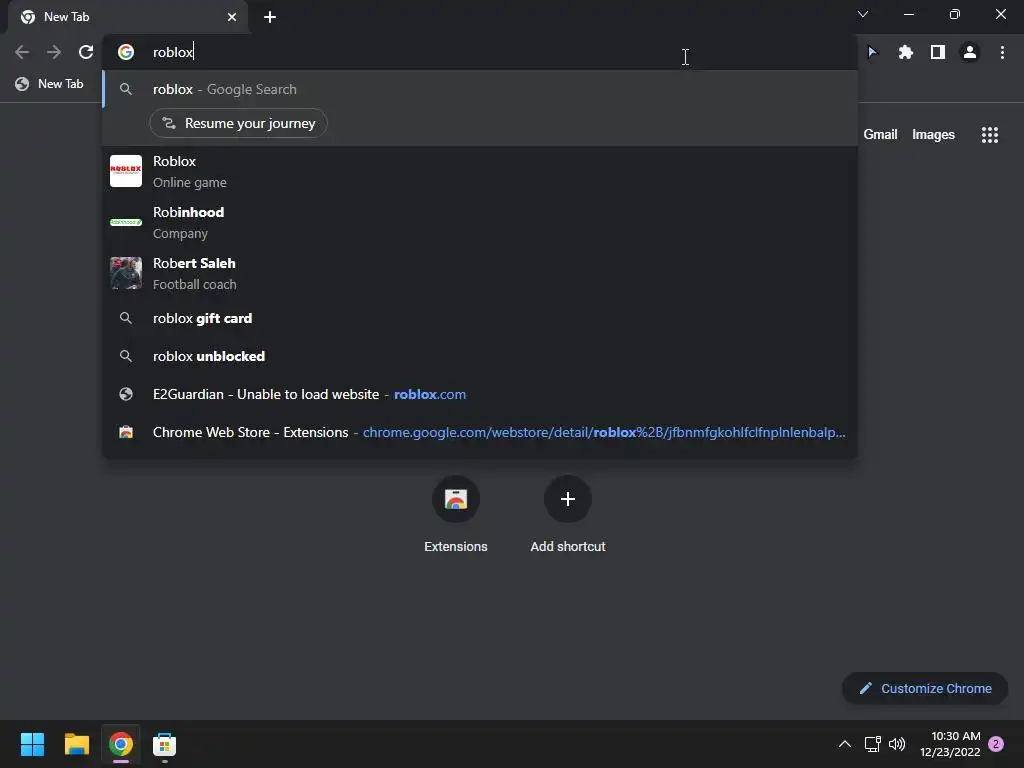Image resolution: width=1024 pixels, height=768 pixels.
Task: Open the profile avatar menu
Action: [970, 52]
